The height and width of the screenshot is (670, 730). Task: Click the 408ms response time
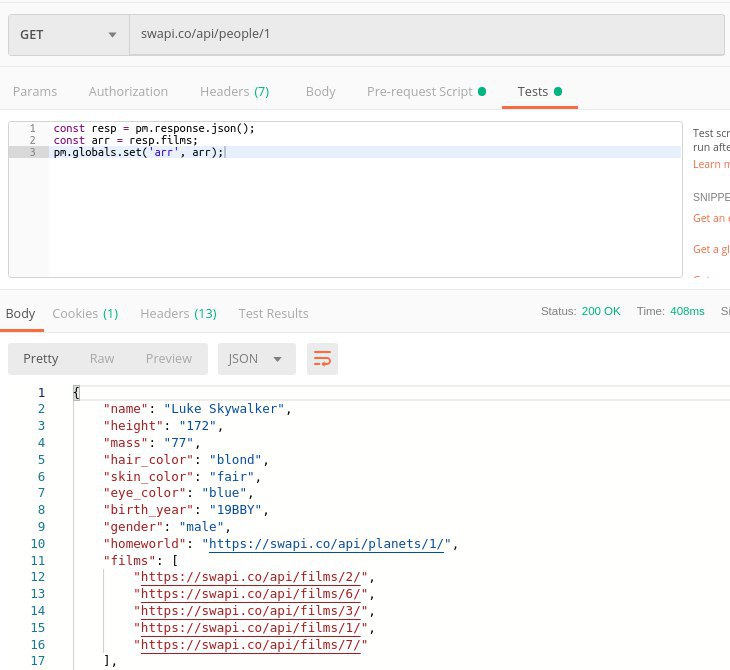tap(687, 311)
